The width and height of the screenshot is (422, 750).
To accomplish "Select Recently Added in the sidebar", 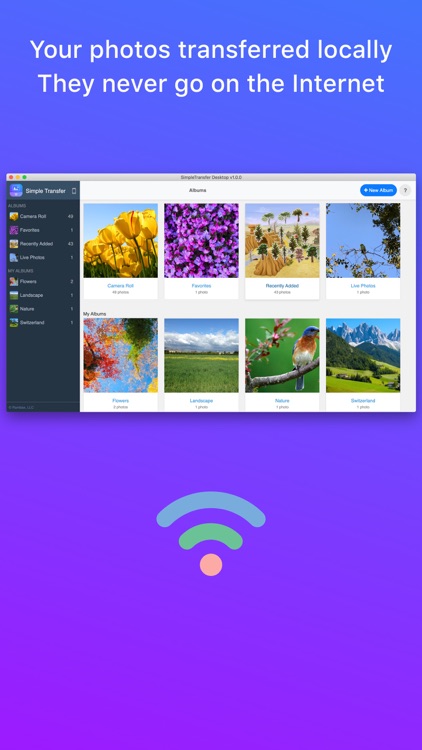I will tap(43, 244).
